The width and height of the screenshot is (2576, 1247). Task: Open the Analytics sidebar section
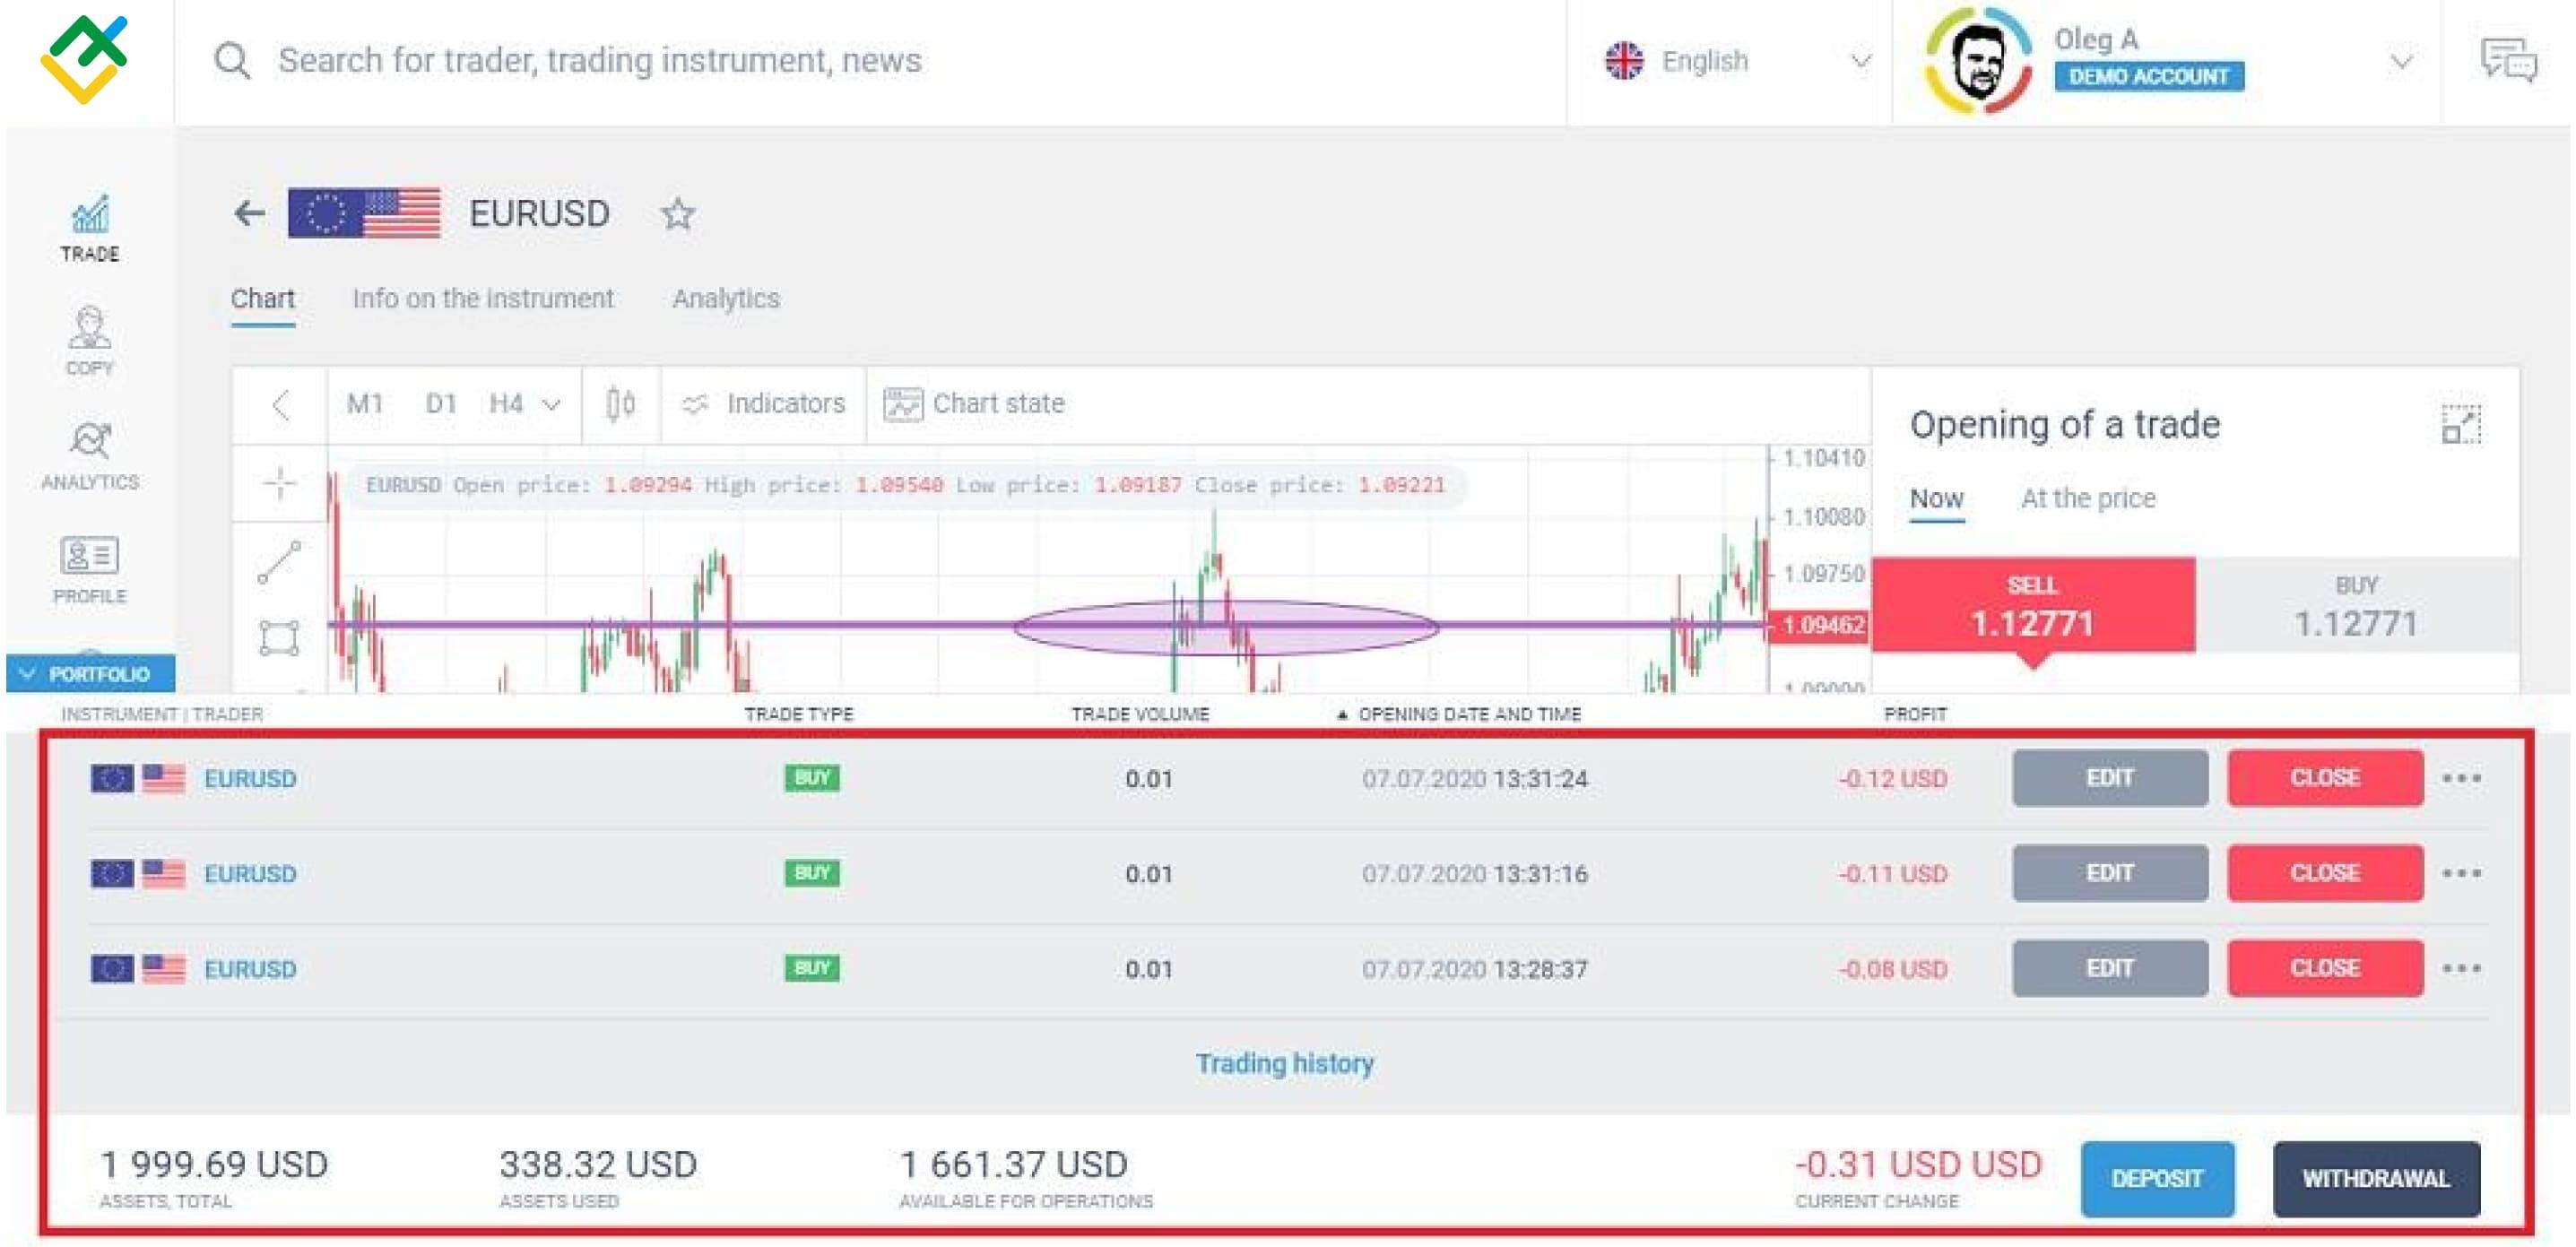click(x=88, y=455)
